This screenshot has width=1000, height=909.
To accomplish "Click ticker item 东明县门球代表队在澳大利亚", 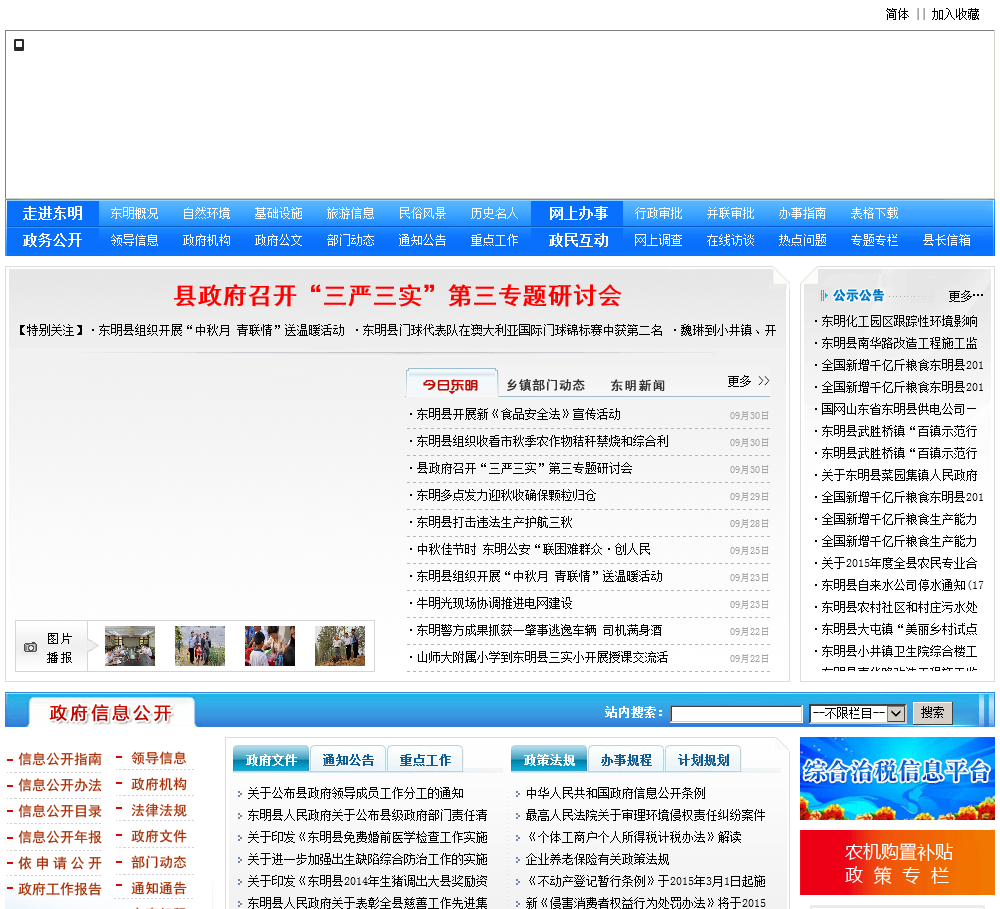I will tap(512, 330).
